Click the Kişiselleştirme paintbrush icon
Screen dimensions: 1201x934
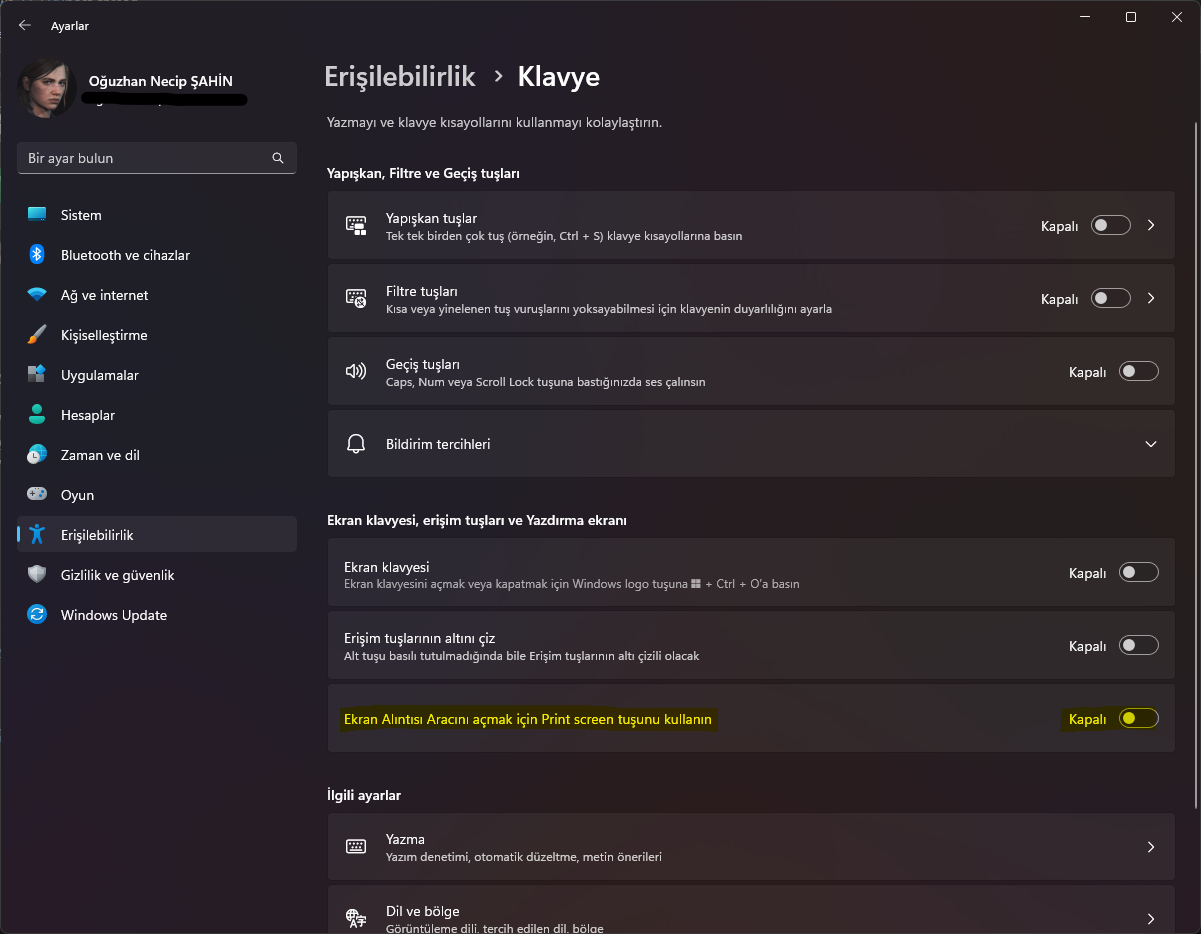coord(37,335)
